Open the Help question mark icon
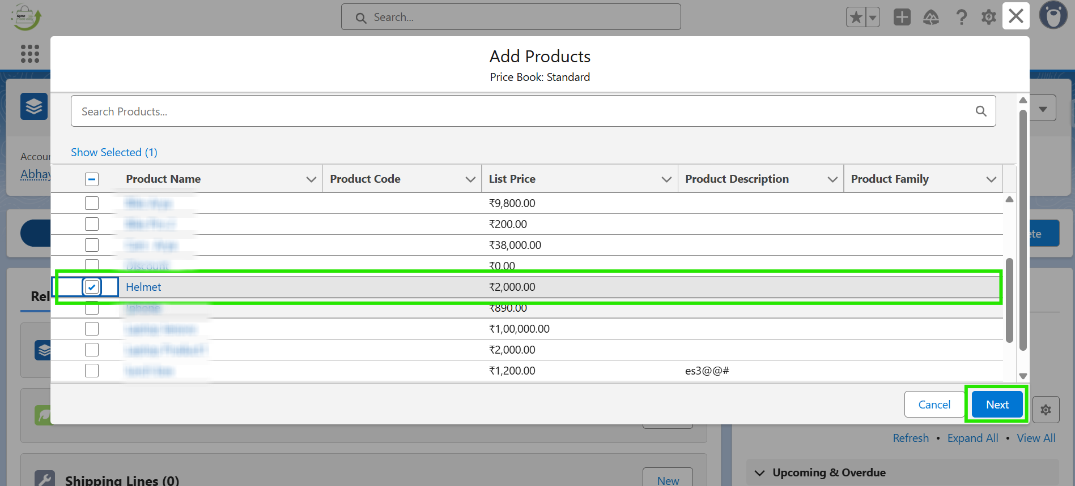Viewport: 1075px width, 486px height. 961,17
